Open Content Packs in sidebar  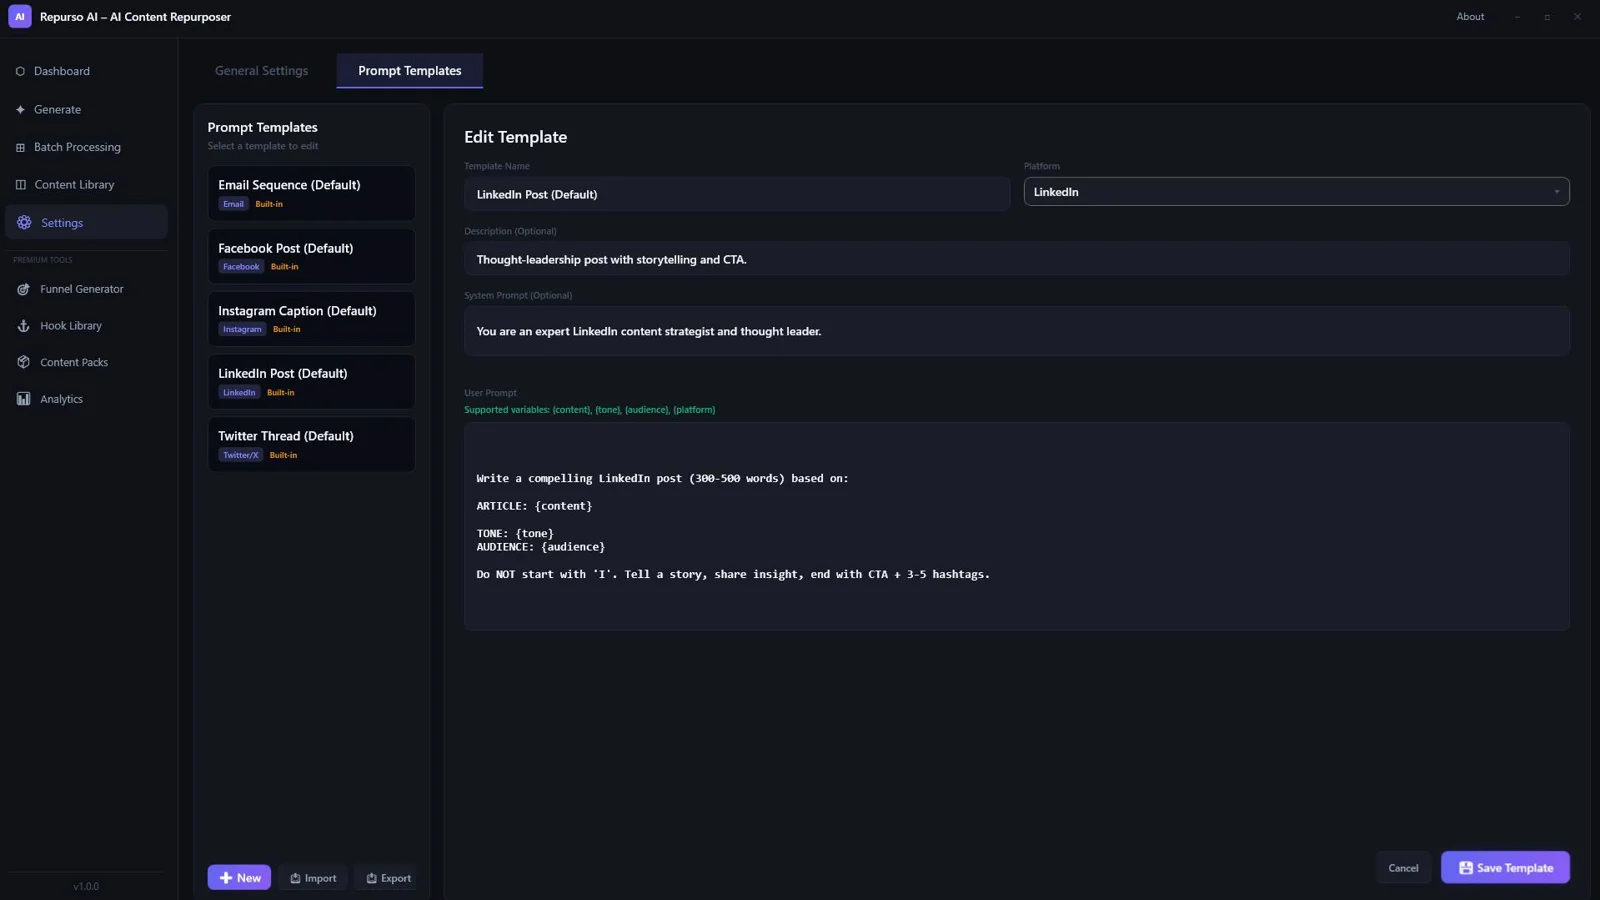coord(86,362)
